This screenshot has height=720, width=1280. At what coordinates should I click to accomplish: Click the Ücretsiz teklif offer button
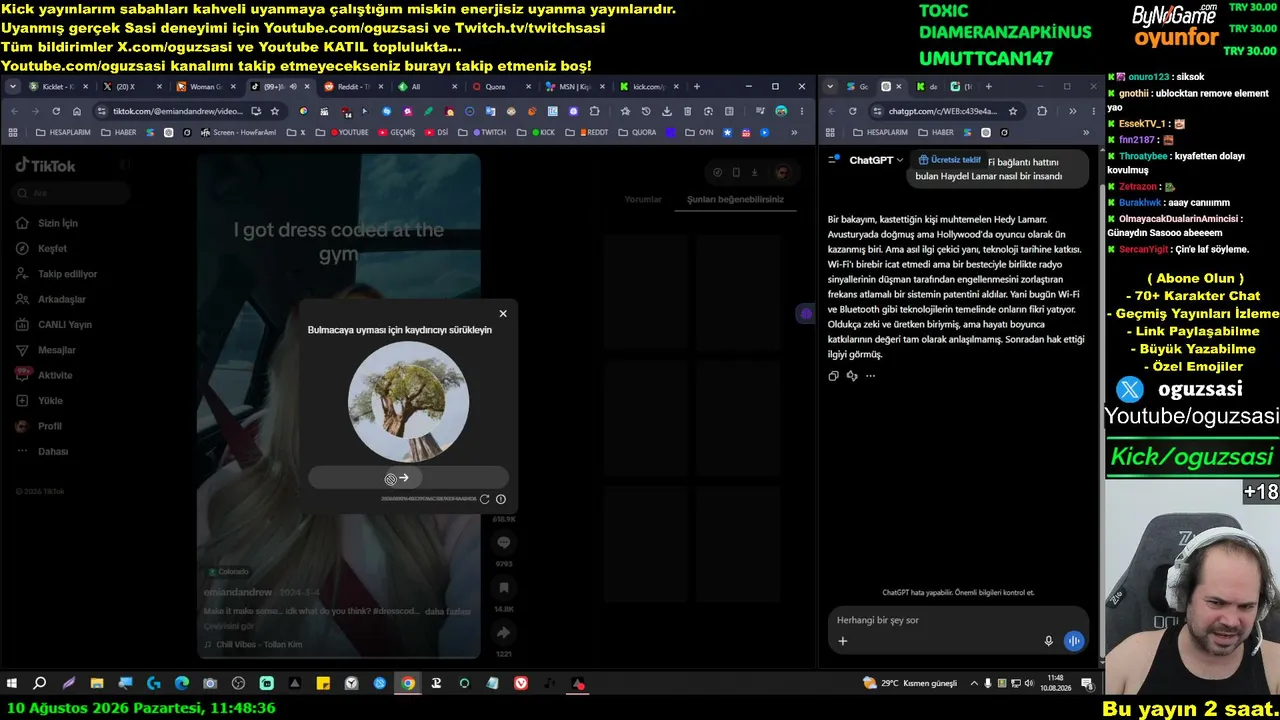pyautogui.click(x=949, y=160)
